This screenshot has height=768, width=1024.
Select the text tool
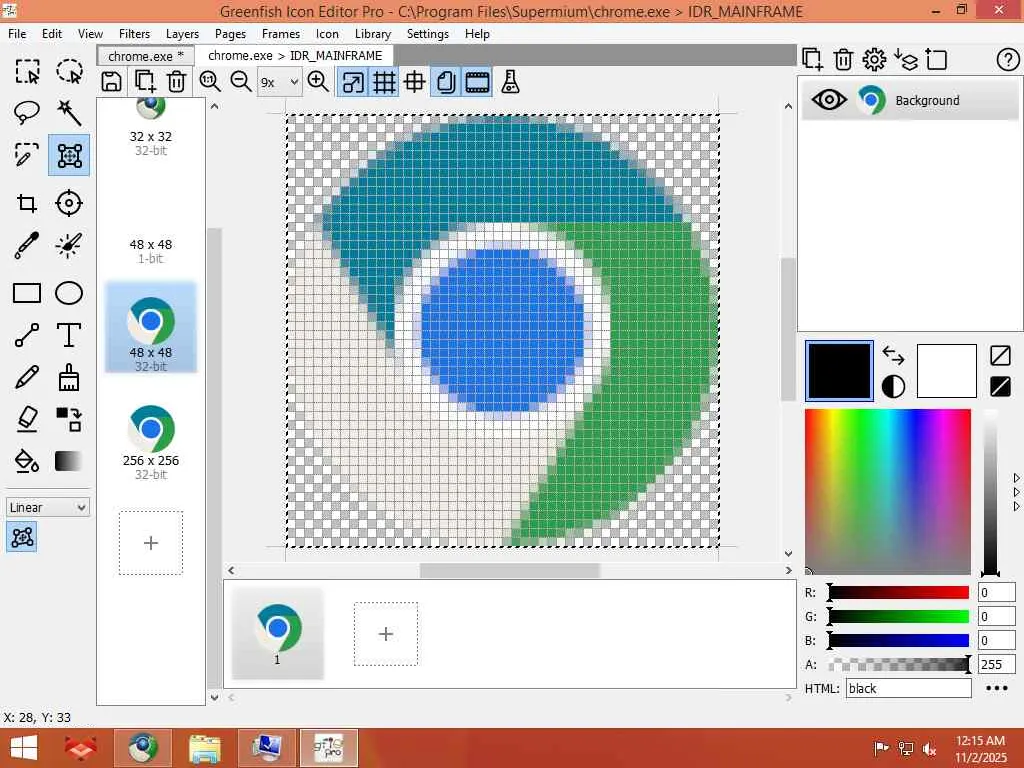coord(69,335)
